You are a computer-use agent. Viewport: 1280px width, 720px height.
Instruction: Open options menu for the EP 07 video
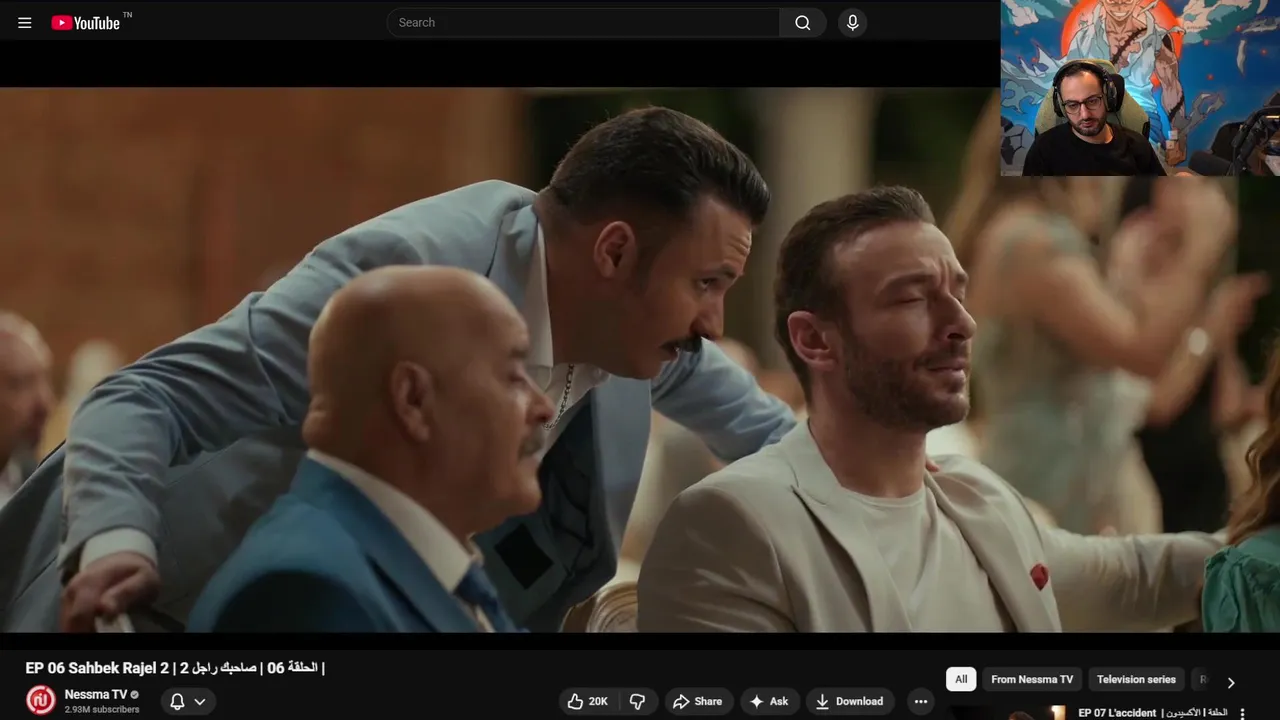click(1242, 714)
